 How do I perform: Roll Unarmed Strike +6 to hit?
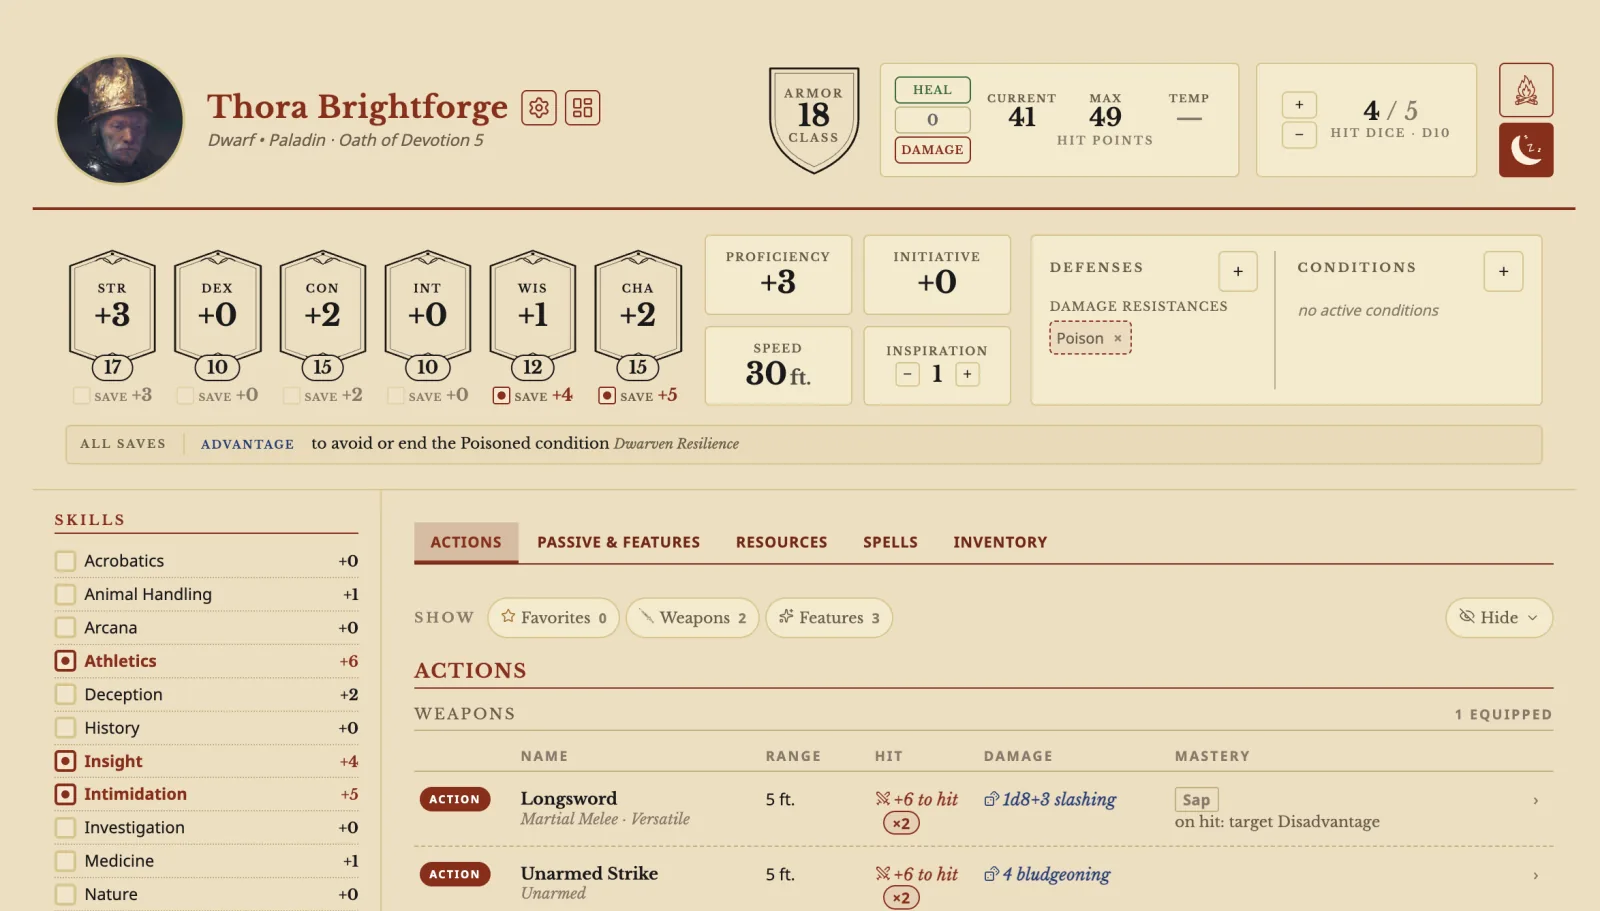click(917, 874)
